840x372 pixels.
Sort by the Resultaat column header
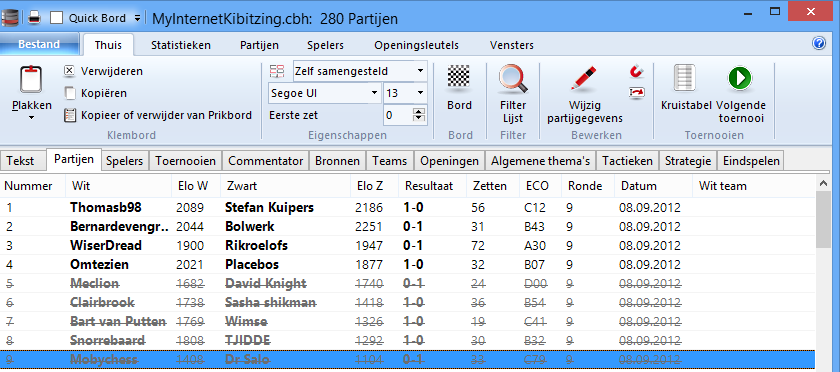(x=433, y=187)
